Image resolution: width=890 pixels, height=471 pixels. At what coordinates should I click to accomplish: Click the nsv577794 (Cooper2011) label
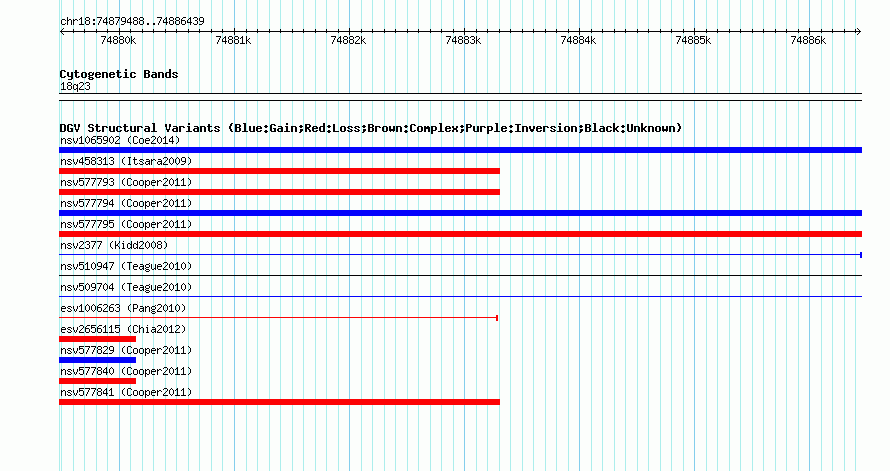click(126, 203)
